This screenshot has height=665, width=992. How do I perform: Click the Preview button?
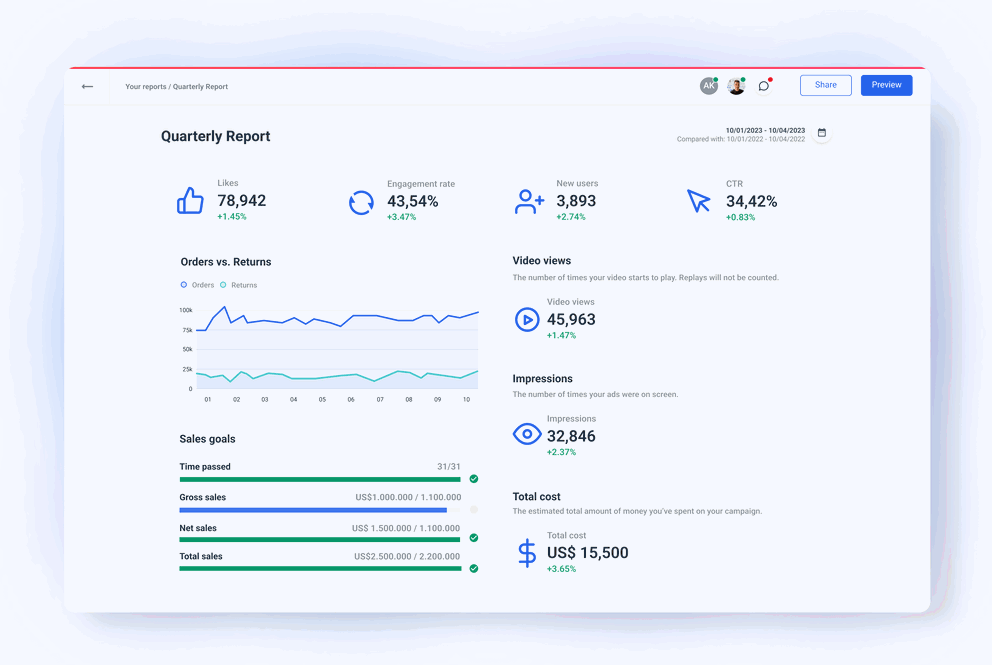point(886,85)
